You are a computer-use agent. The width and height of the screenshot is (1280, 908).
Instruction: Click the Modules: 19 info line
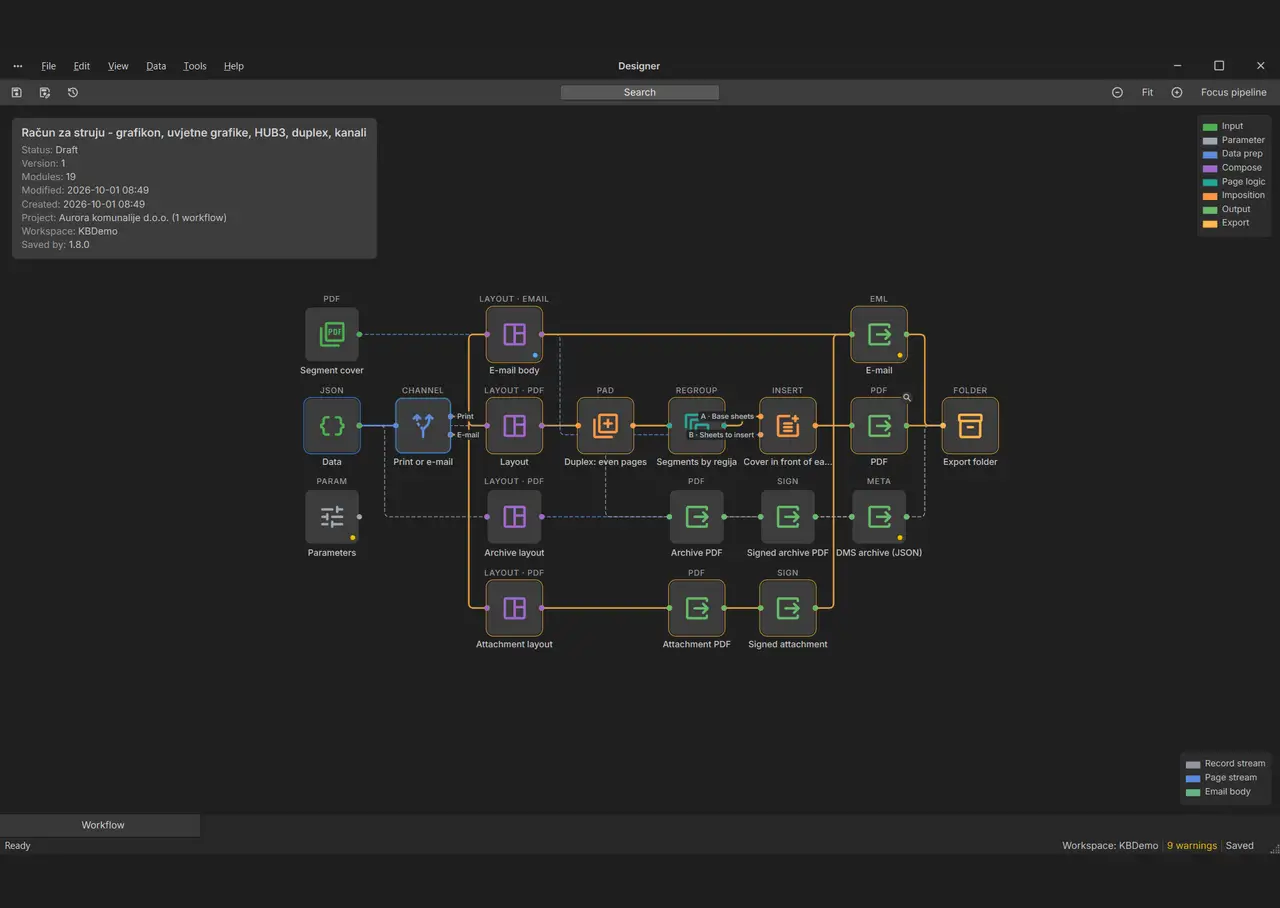(49, 177)
